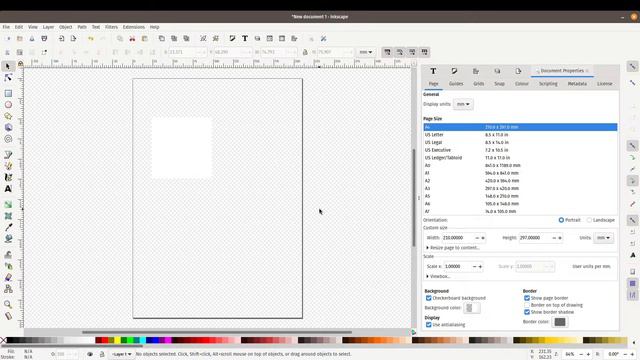The image size is (640, 360).
Task: Open the toolbar mm units dropdown
Action: point(365,52)
